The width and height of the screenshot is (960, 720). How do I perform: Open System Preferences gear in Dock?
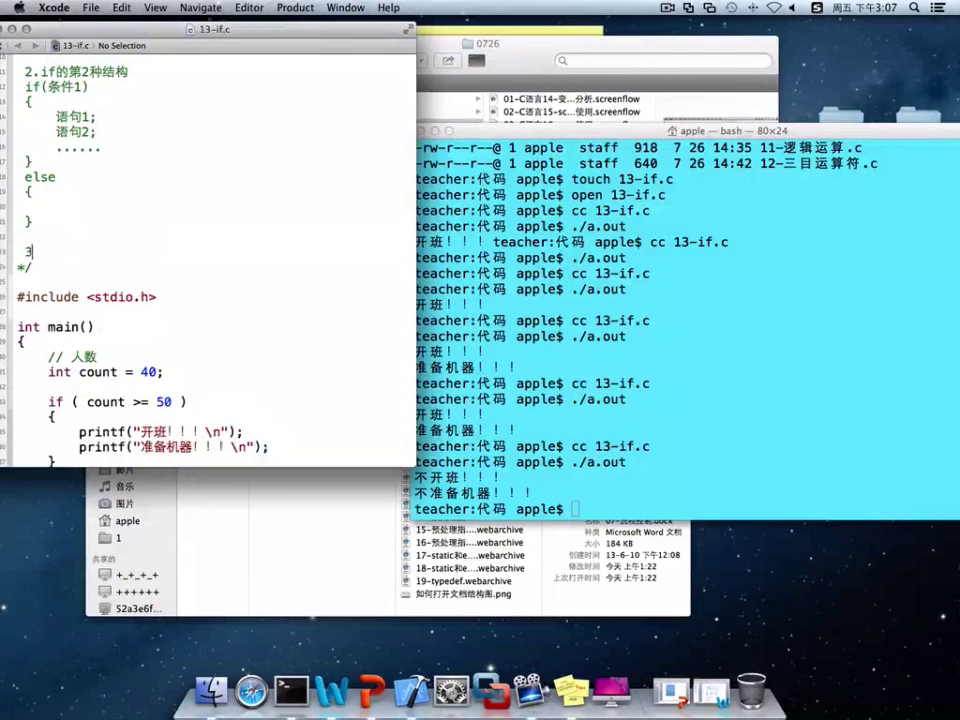click(451, 691)
